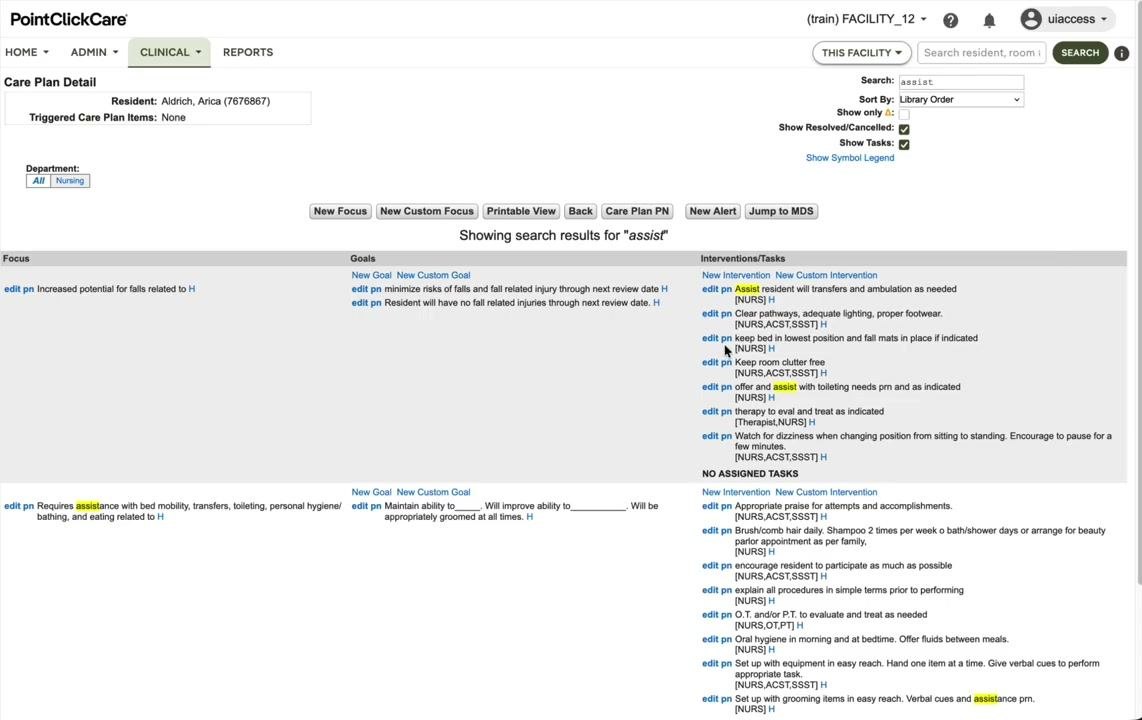Open H icon beside [NURS,OT,PT]
Image resolution: width=1142 pixels, height=720 pixels.
click(800, 625)
